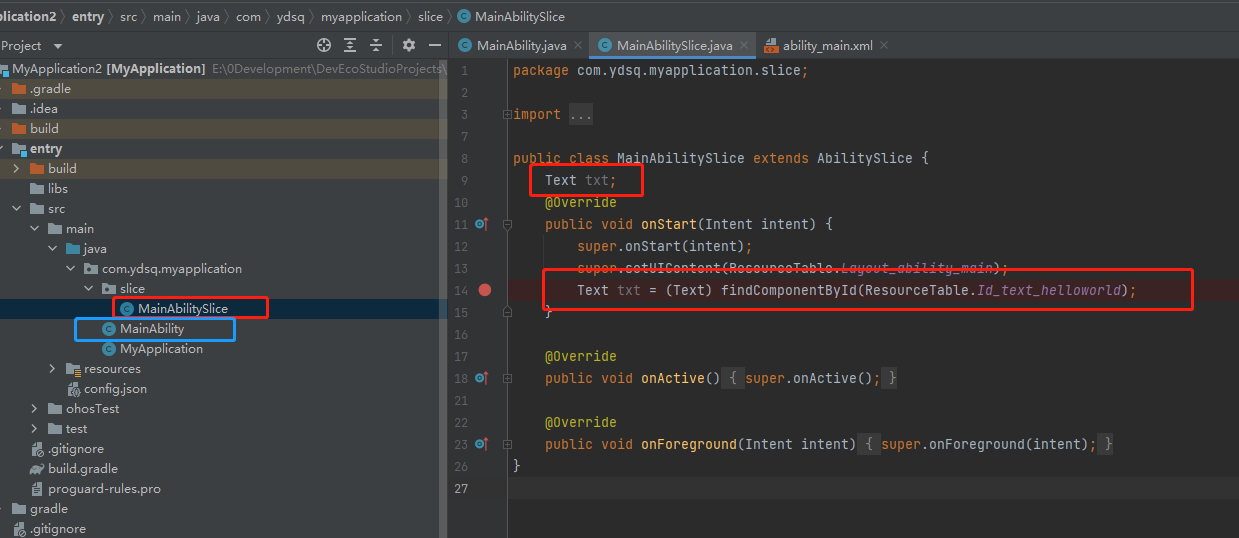Expand the resources folder

pyautogui.click(x=53, y=369)
